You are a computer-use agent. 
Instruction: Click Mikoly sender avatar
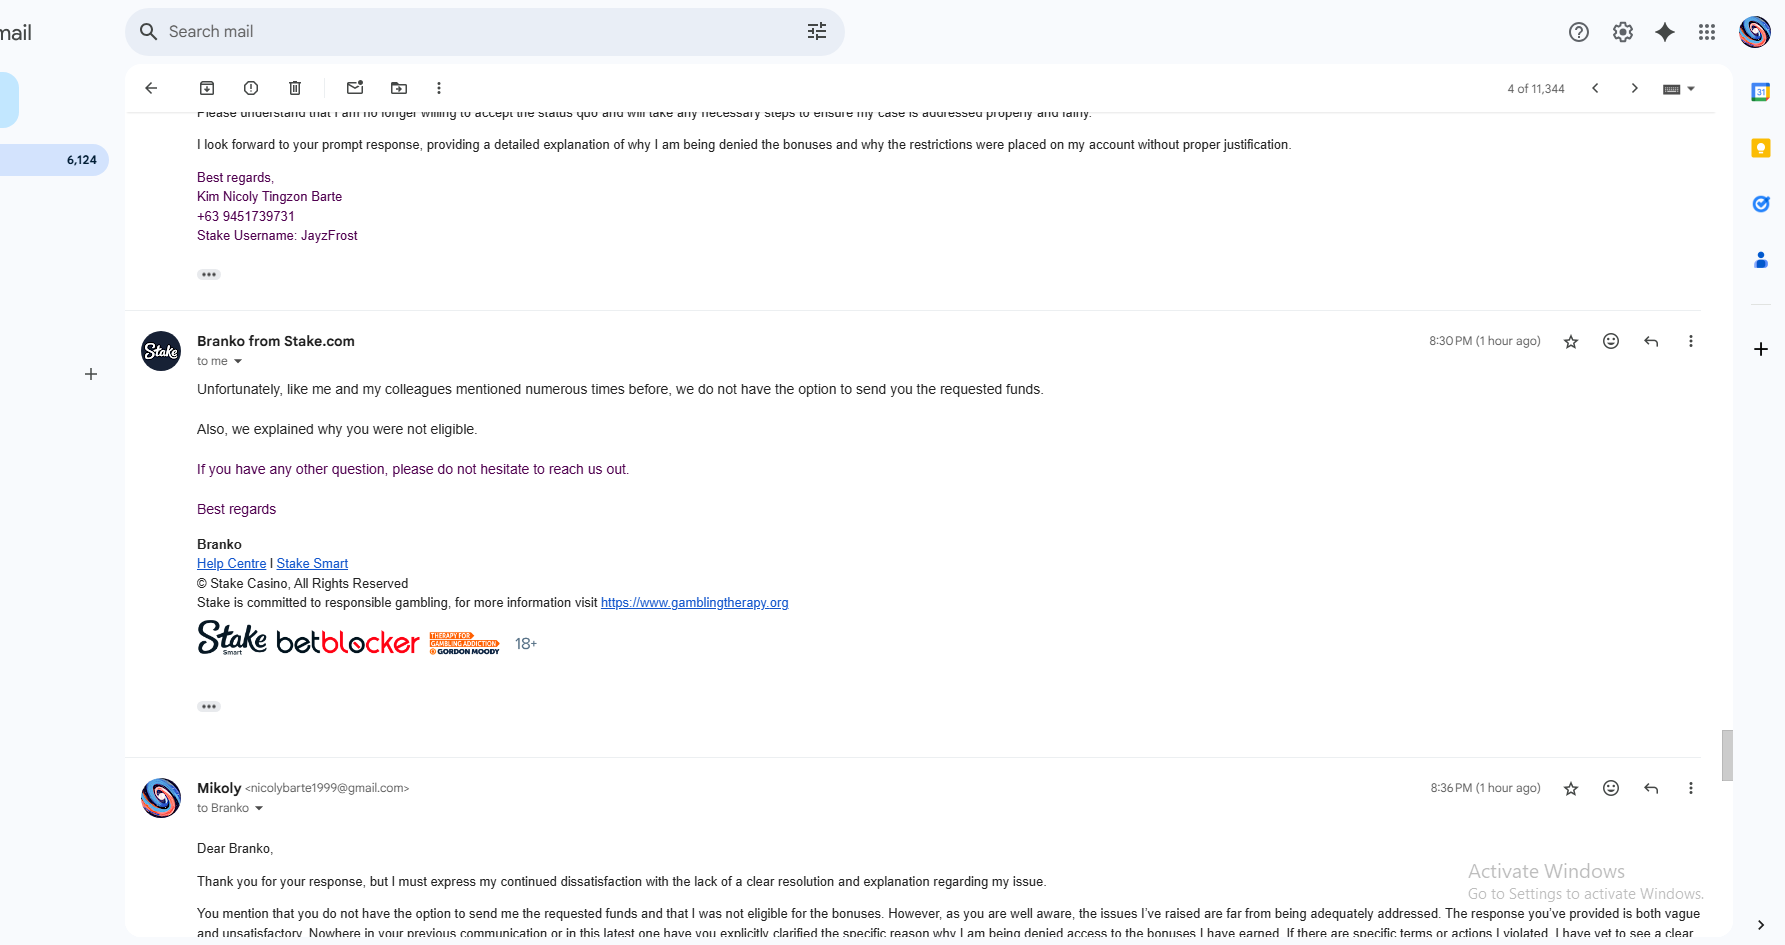tap(161, 798)
